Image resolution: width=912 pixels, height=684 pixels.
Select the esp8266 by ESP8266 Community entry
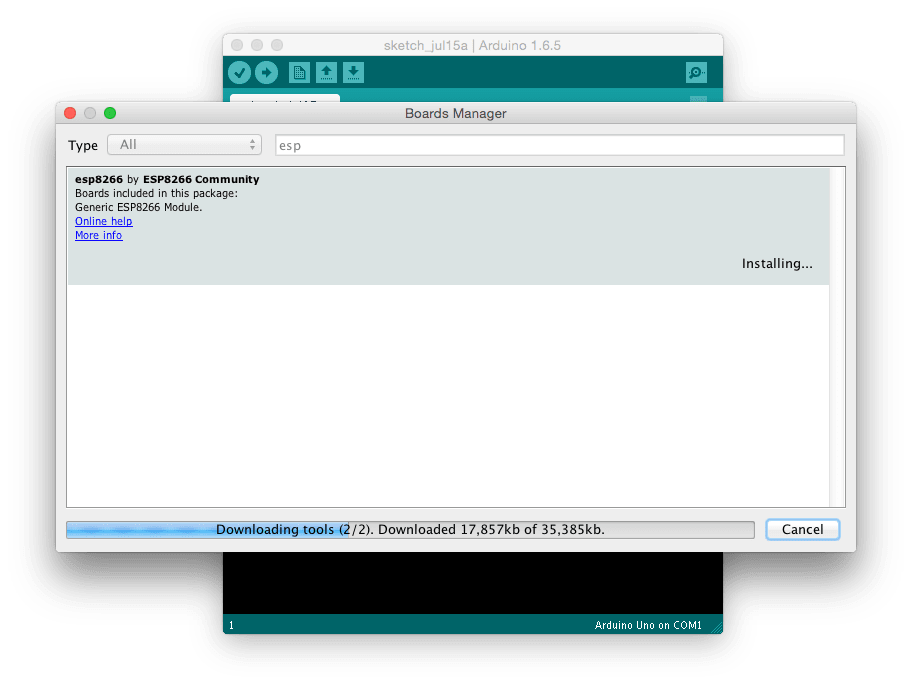[448, 226]
